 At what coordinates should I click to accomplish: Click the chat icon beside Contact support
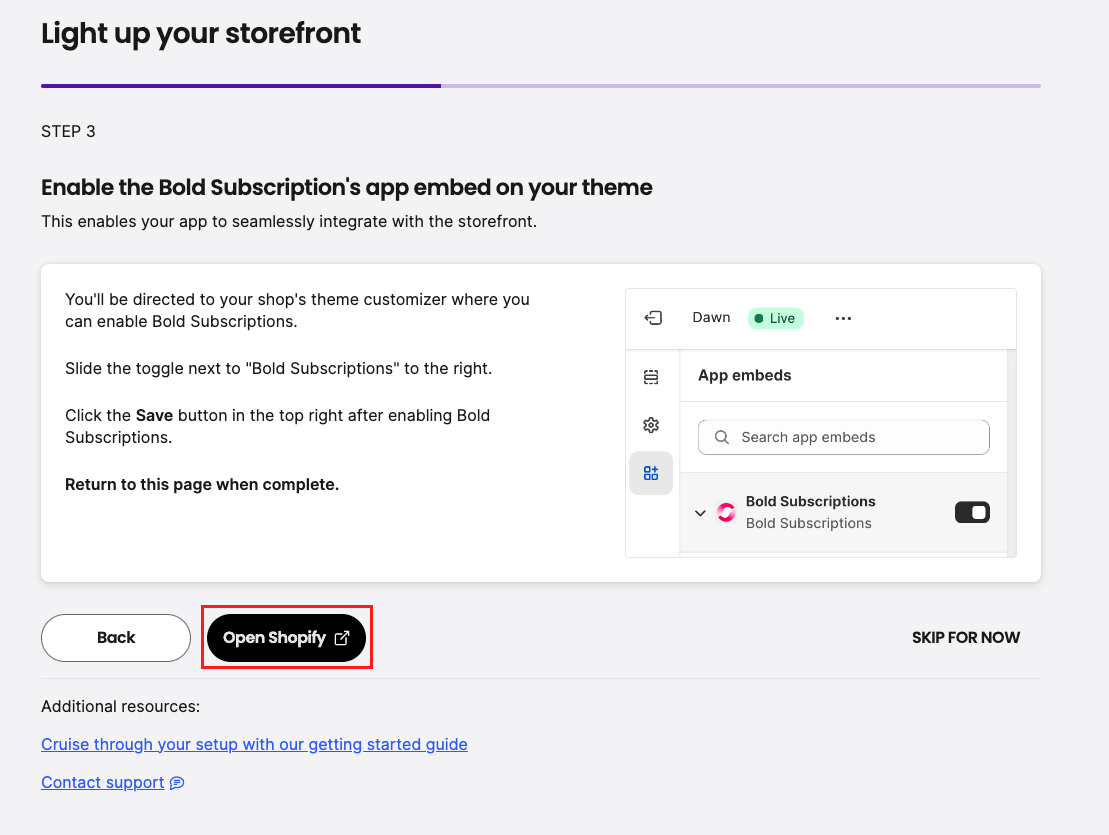[x=177, y=782]
